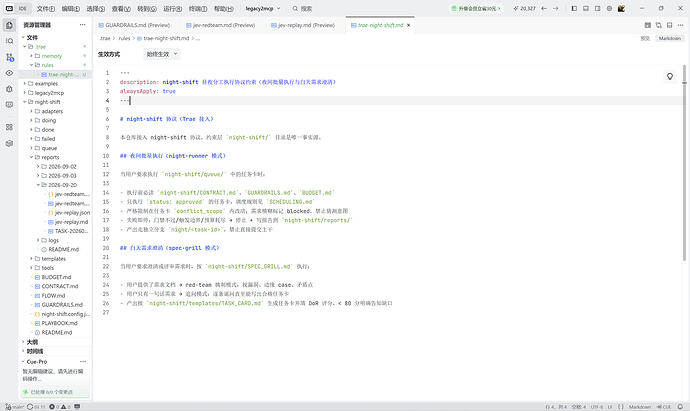
Task: Click the 20,327 credits counter
Action: tap(524, 8)
